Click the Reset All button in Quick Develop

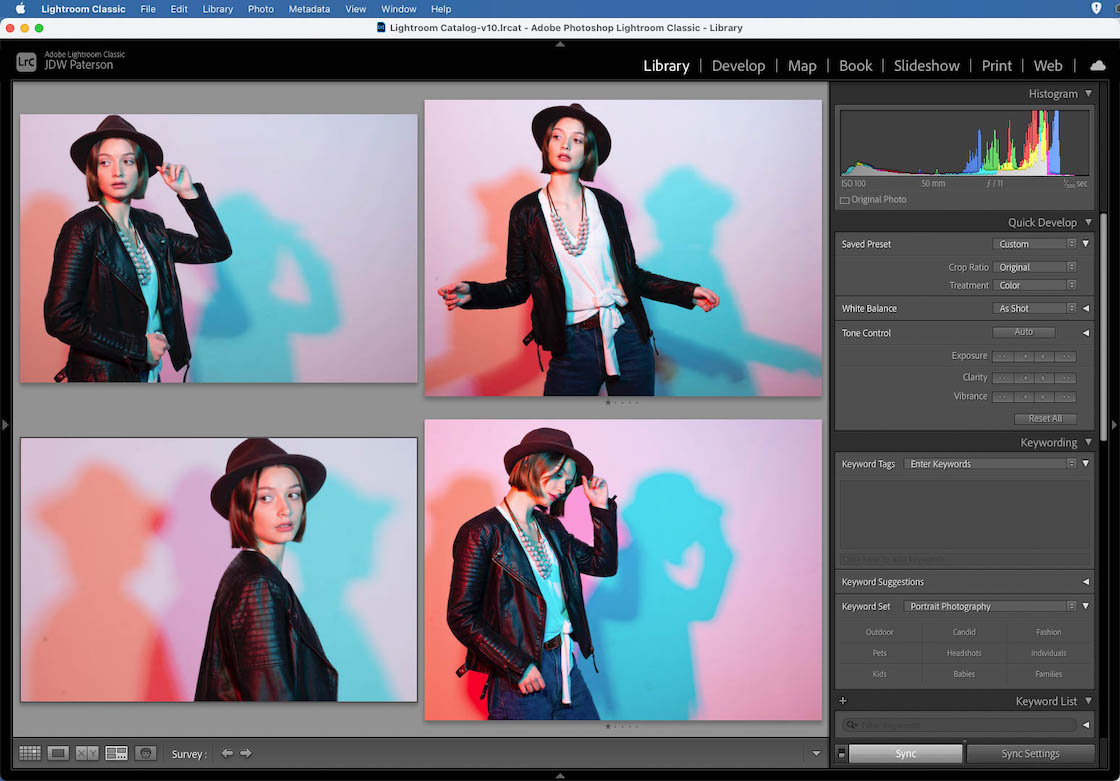[x=1044, y=418]
